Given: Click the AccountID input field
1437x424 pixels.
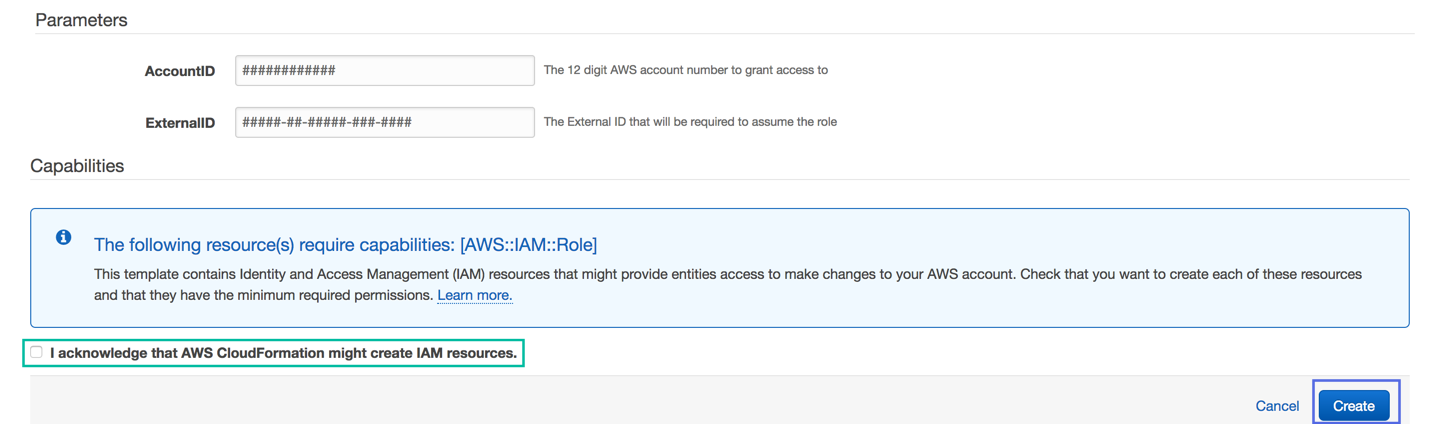Looking at the screenshot, I should coord(384,71).
